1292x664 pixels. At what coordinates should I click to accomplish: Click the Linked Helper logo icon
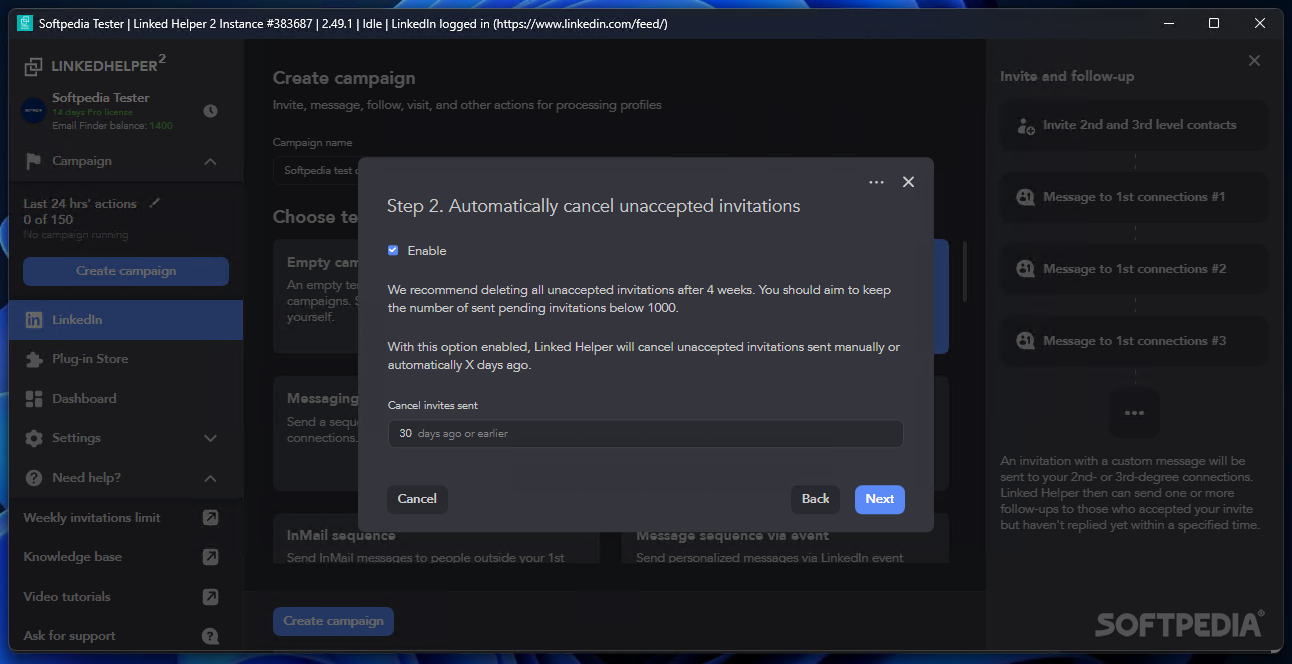tap(34, 67)
